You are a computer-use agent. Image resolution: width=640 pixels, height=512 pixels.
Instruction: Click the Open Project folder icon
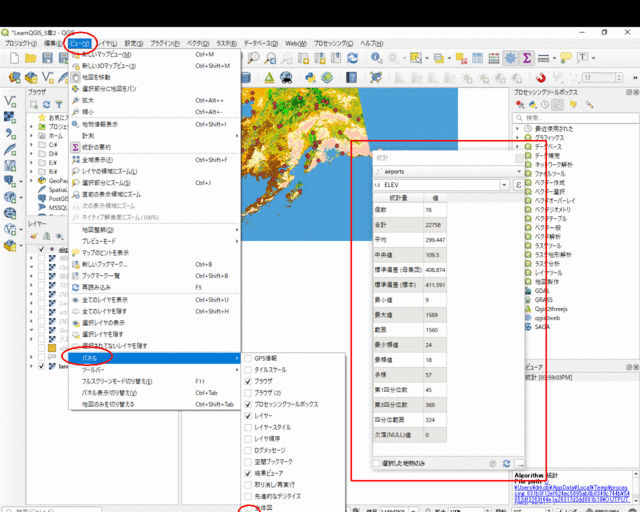31,58
